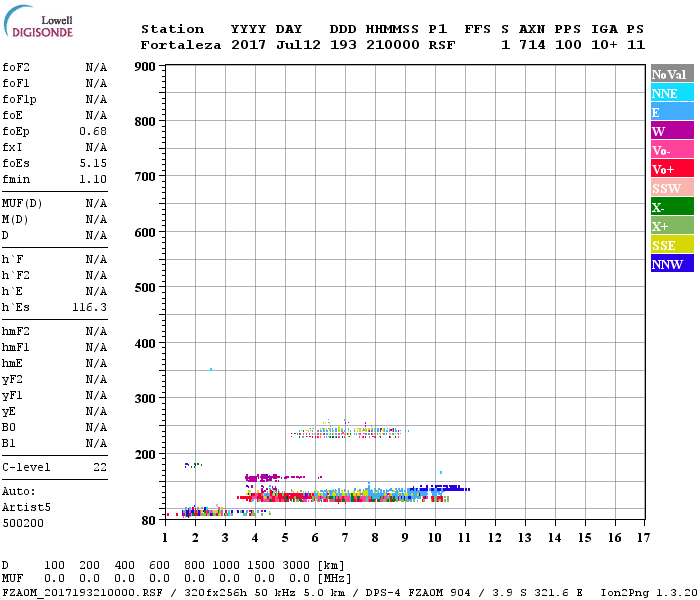
Task: Click the Vo- pink legend entry
Action: 672,150
